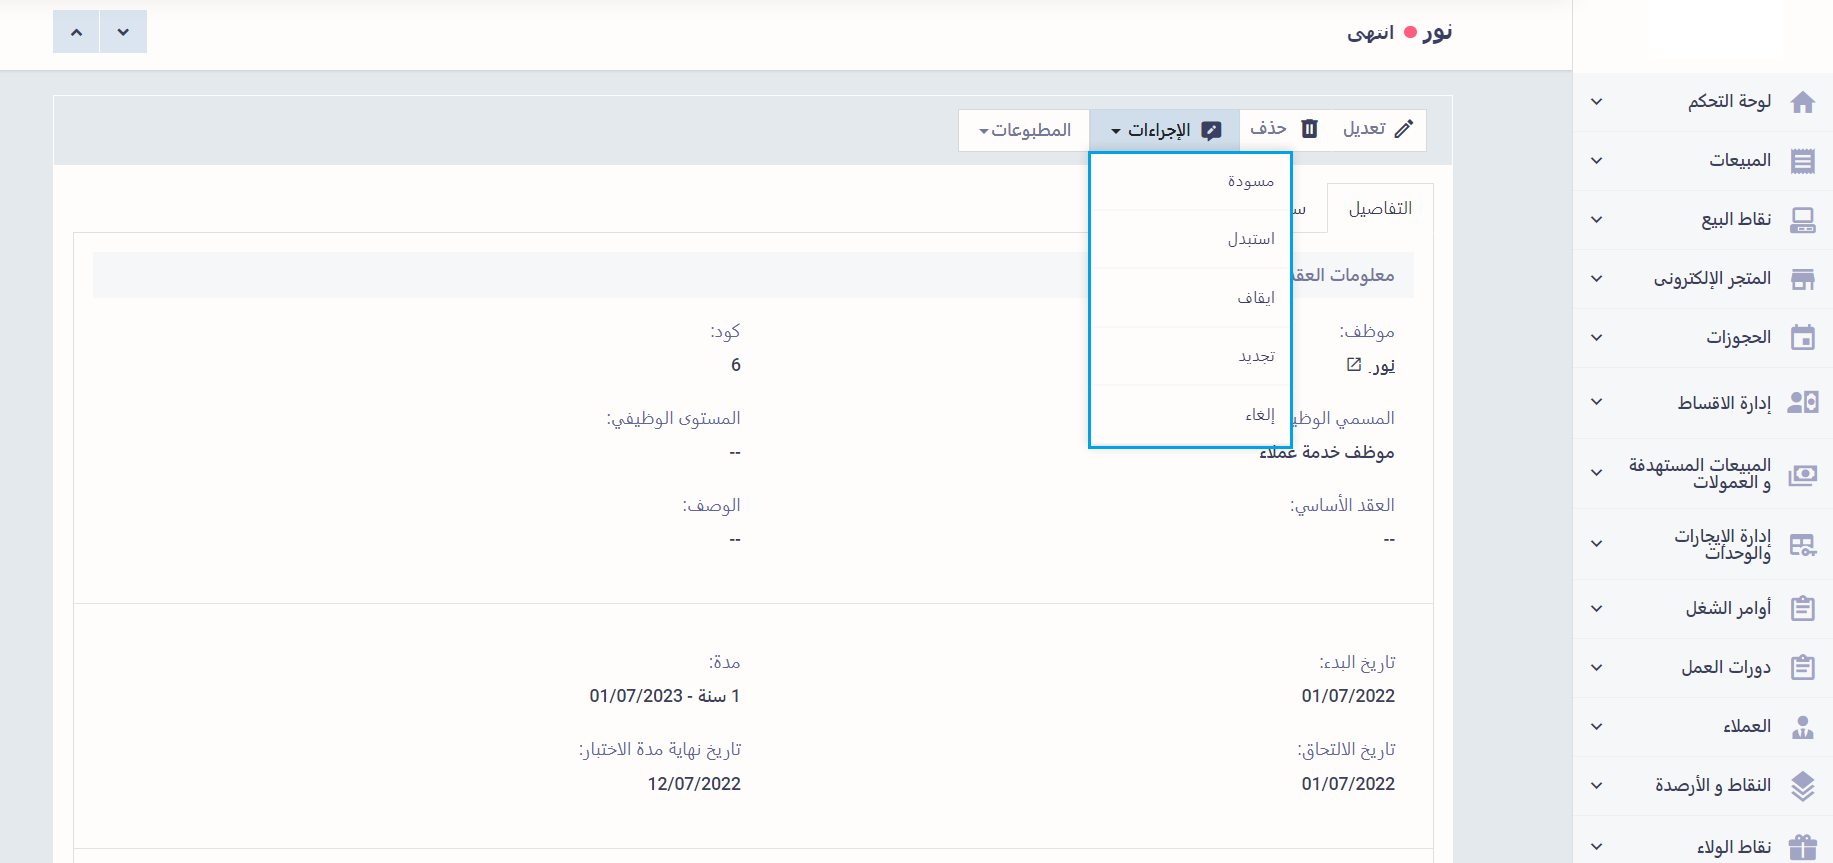Viewport: 1833px width, 863px height.
Task: Go to previous record with up arrow
Action: click(76, 32)
